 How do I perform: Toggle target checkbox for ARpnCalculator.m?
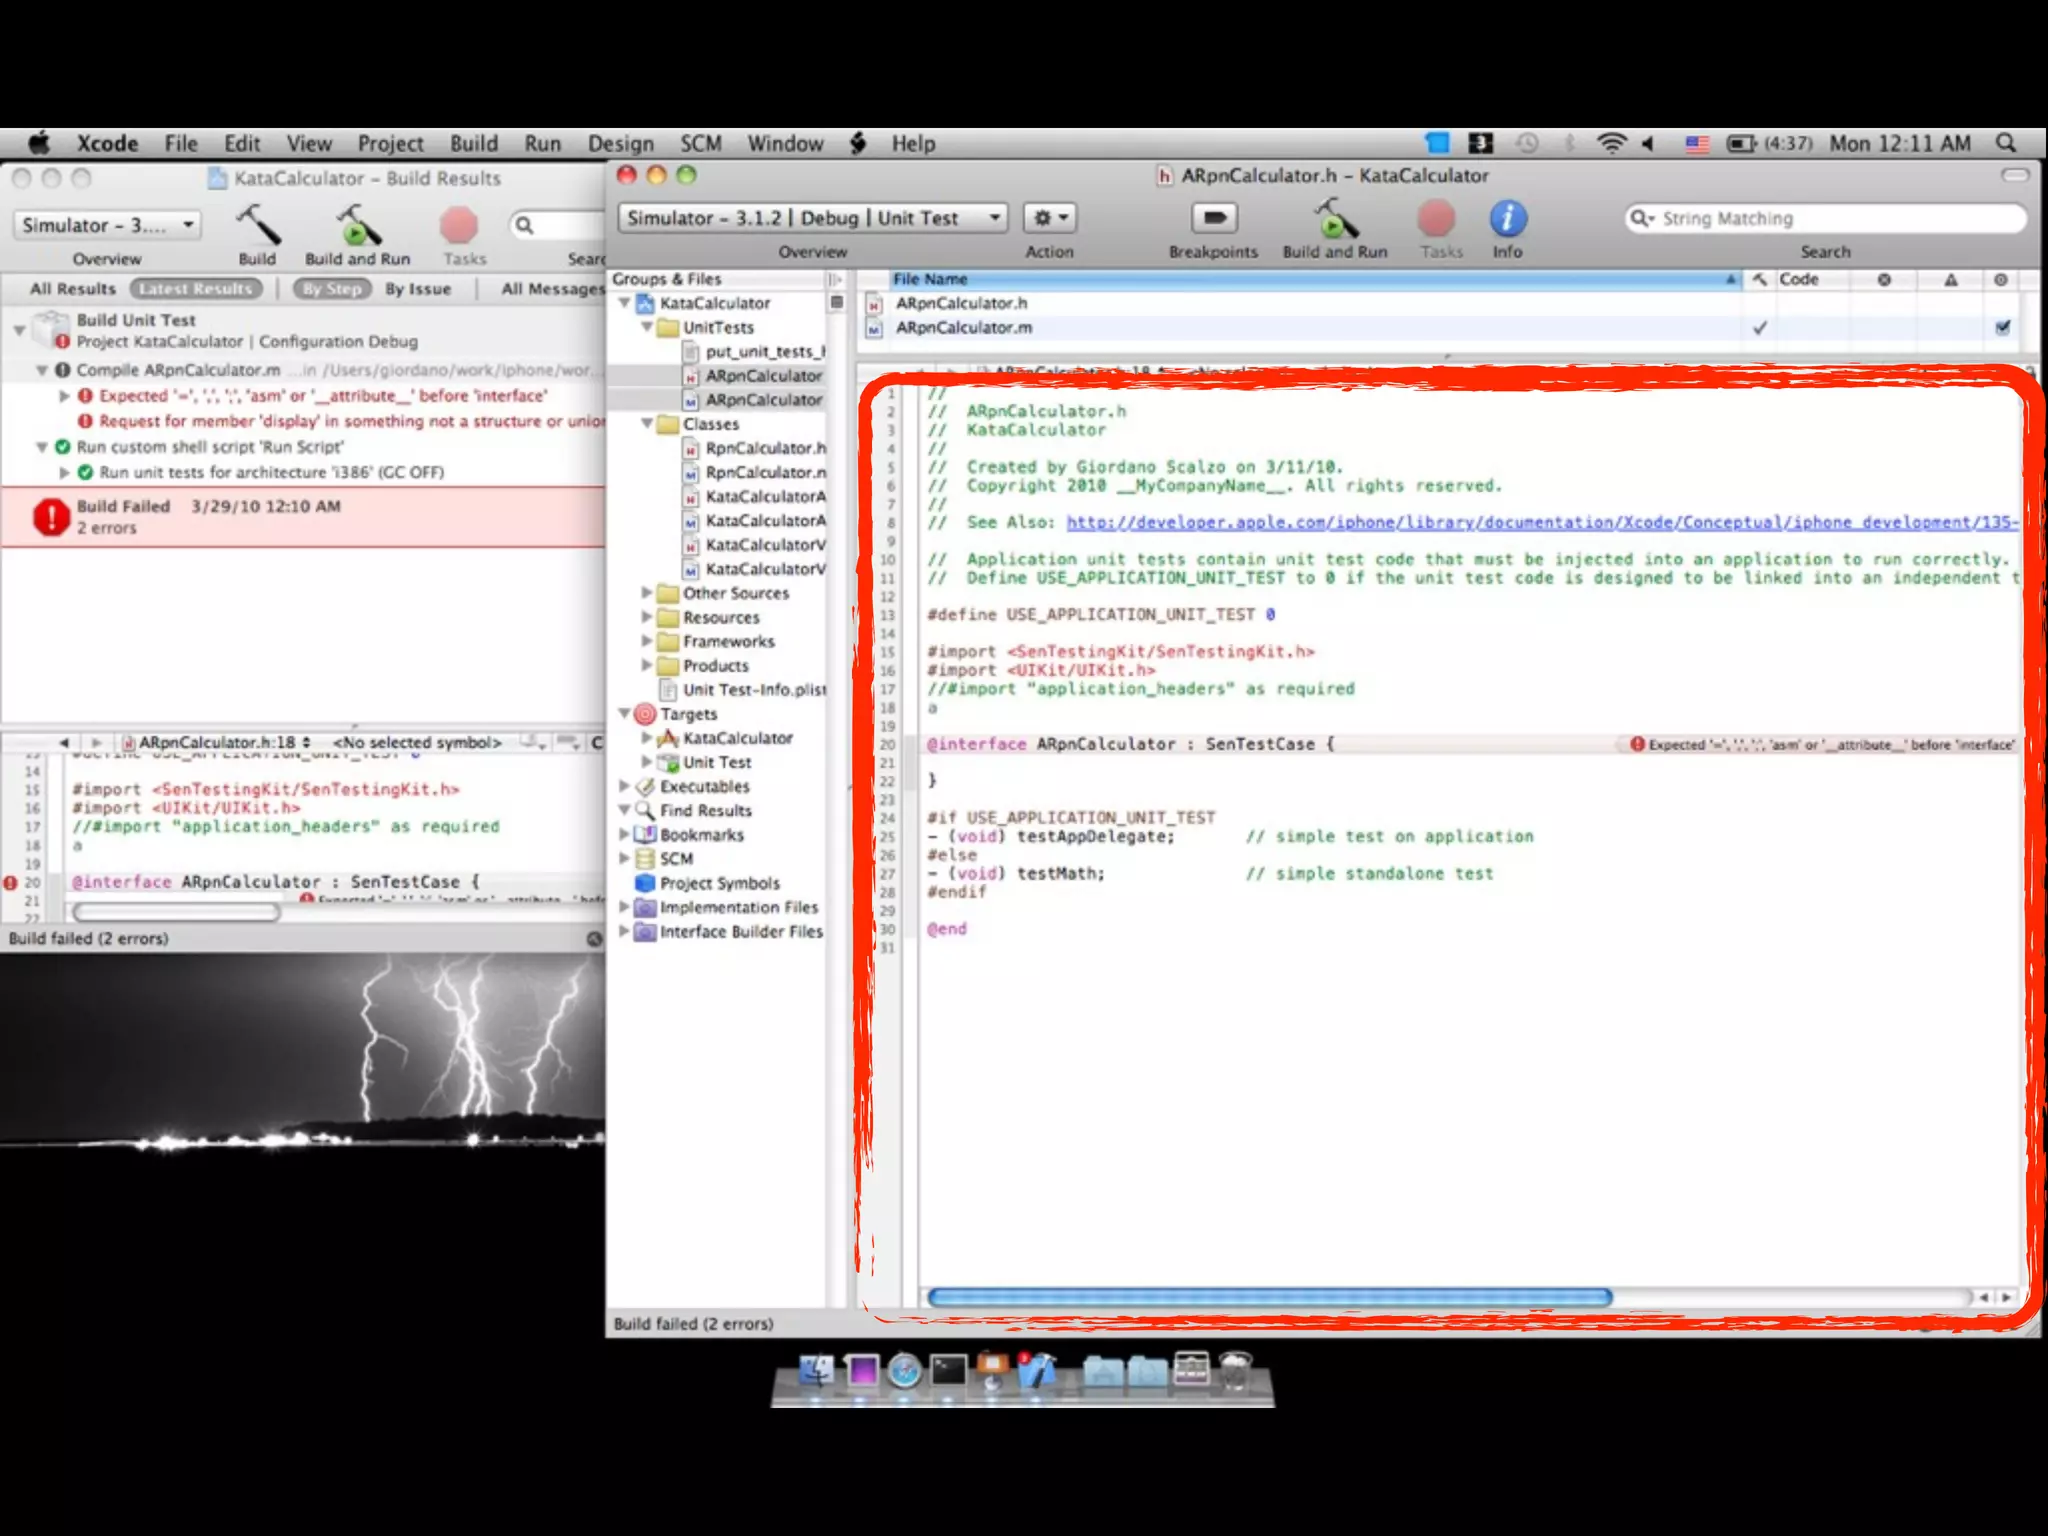click(x=2002, y=328)
